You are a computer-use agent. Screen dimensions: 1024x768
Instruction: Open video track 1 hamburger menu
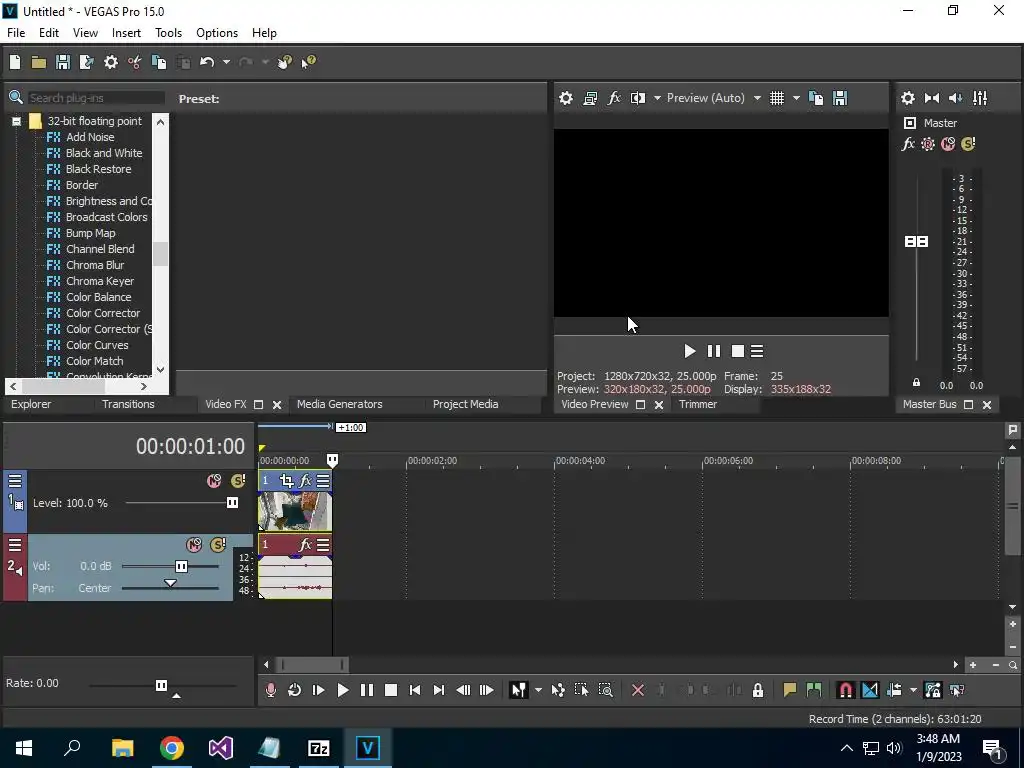tap(15, 481)
